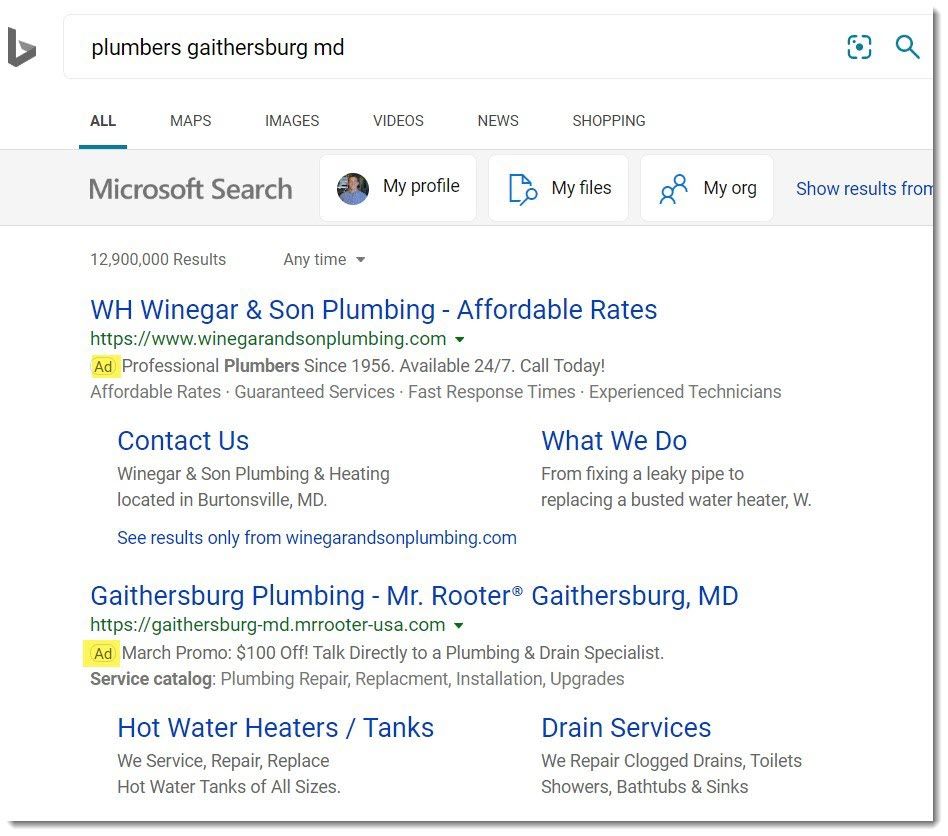Click the magnifying glass search icon
Screen dimensions: 948x836
tap(907, 47)
